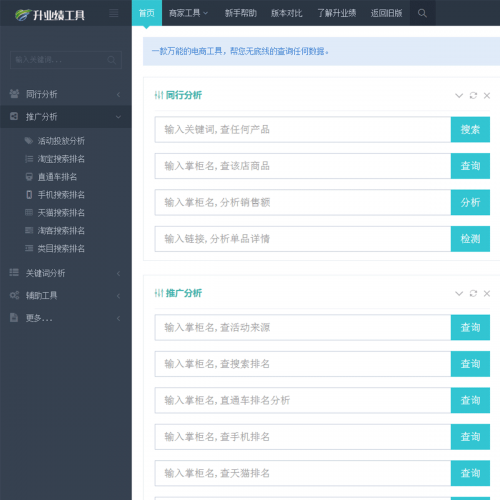Open 淘宝搜索排名 in the sidebar
This screenshot has height=500, width=500.
pos(61,159)
